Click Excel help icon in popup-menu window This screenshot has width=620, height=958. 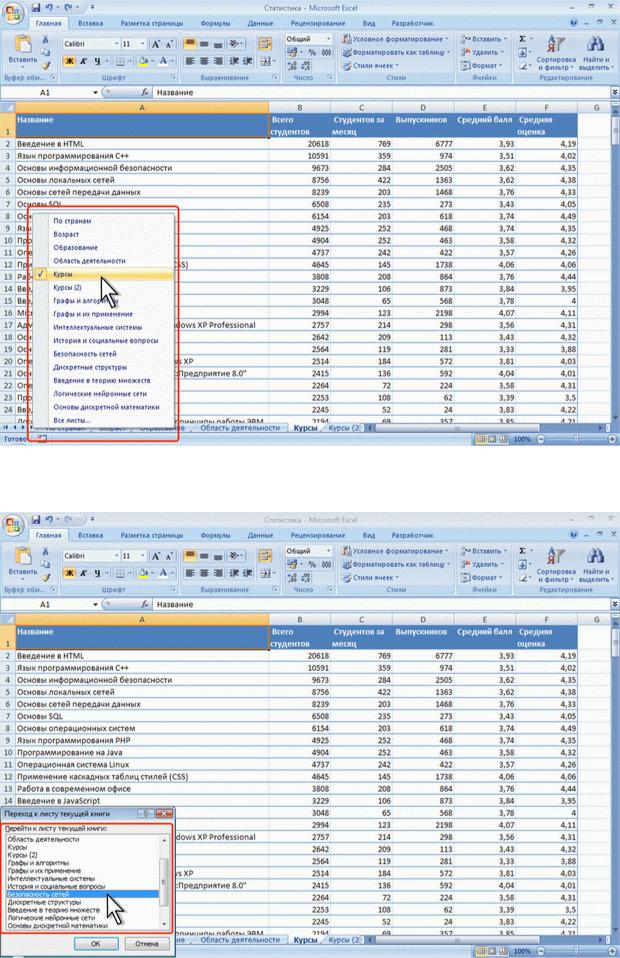(x=574, y=23)
